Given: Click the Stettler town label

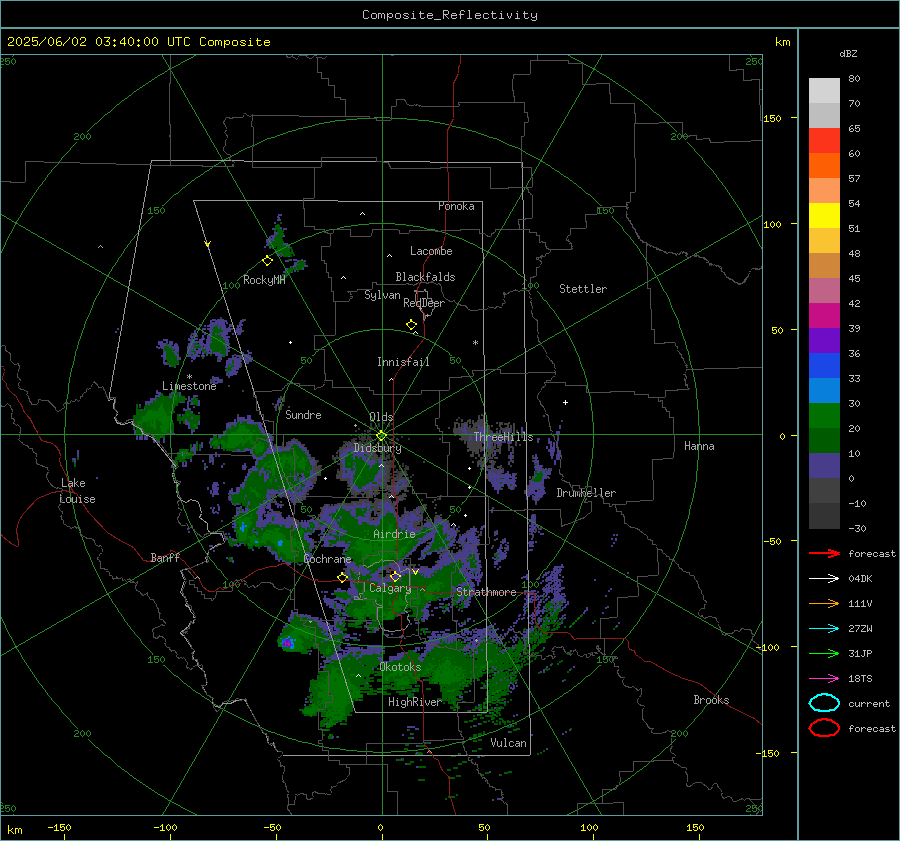Looking at the screenshot, I should [x=583, y=289].
